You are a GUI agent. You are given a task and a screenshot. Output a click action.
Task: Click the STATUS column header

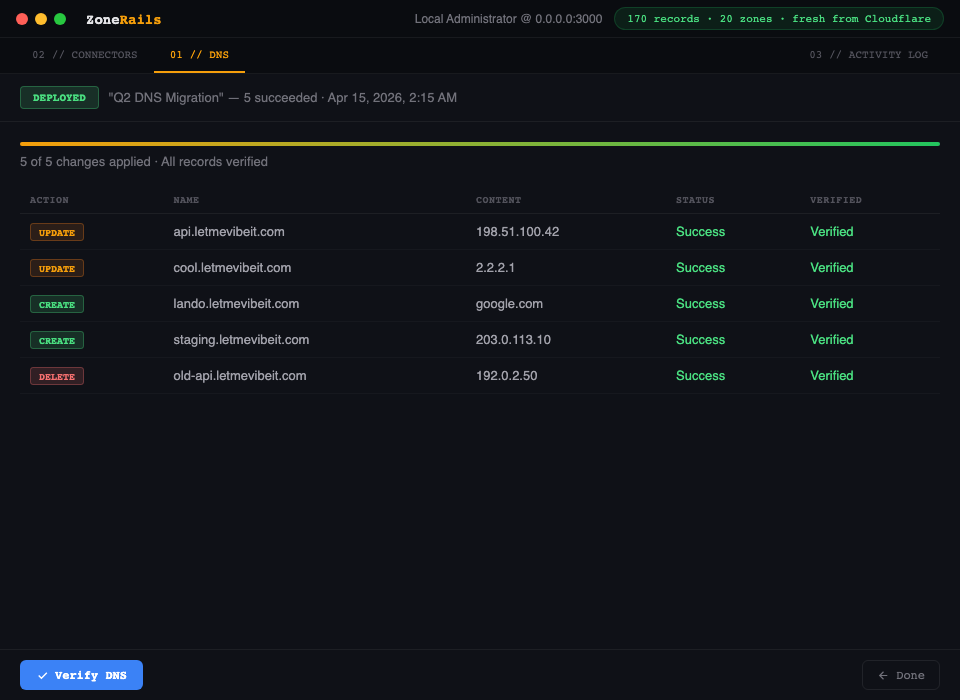pyautogui.click(x=695, y=200)
